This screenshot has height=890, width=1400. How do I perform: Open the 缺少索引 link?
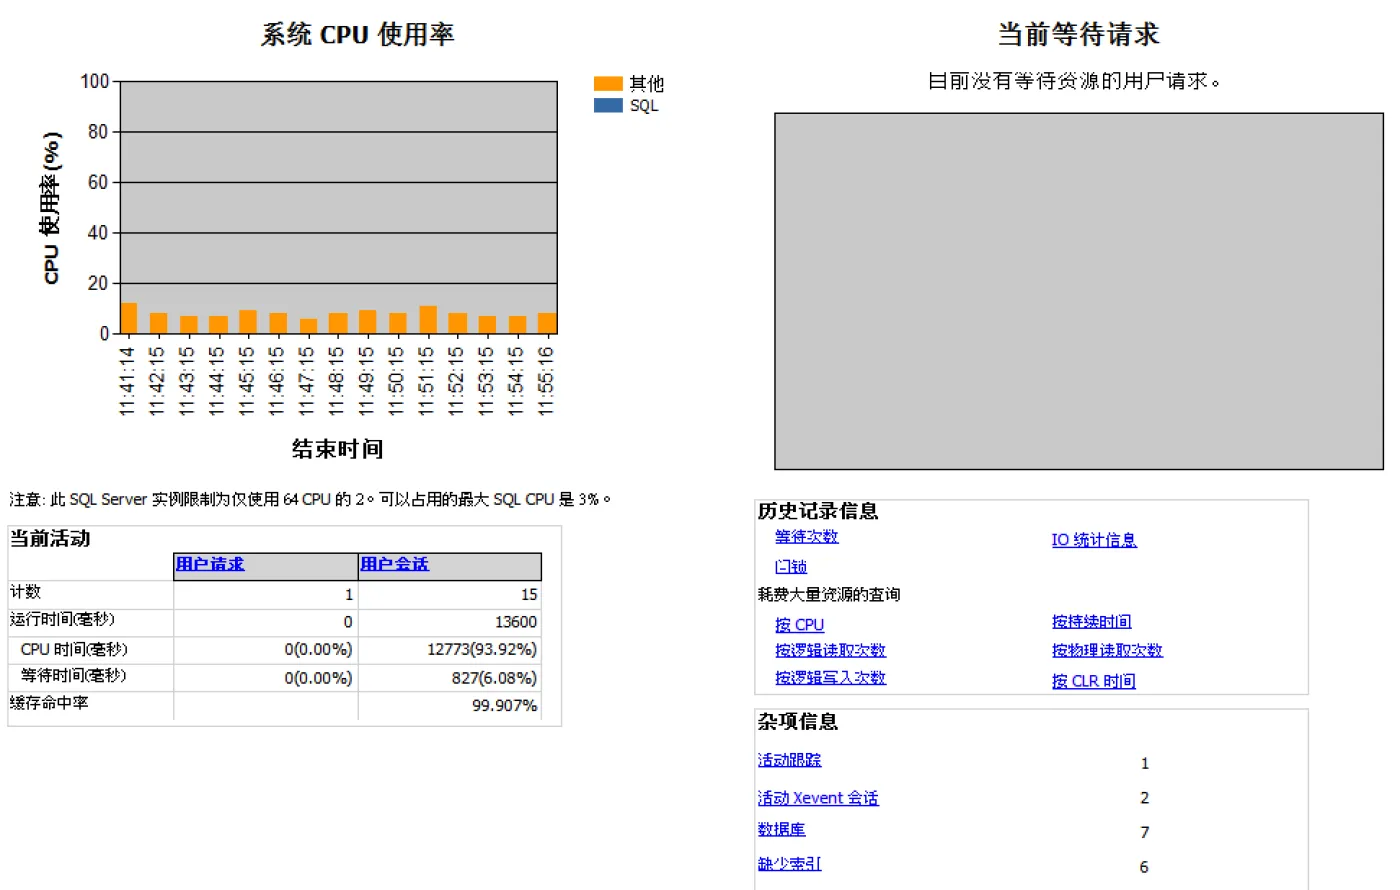pyautogui.click(x=789, y=864)
